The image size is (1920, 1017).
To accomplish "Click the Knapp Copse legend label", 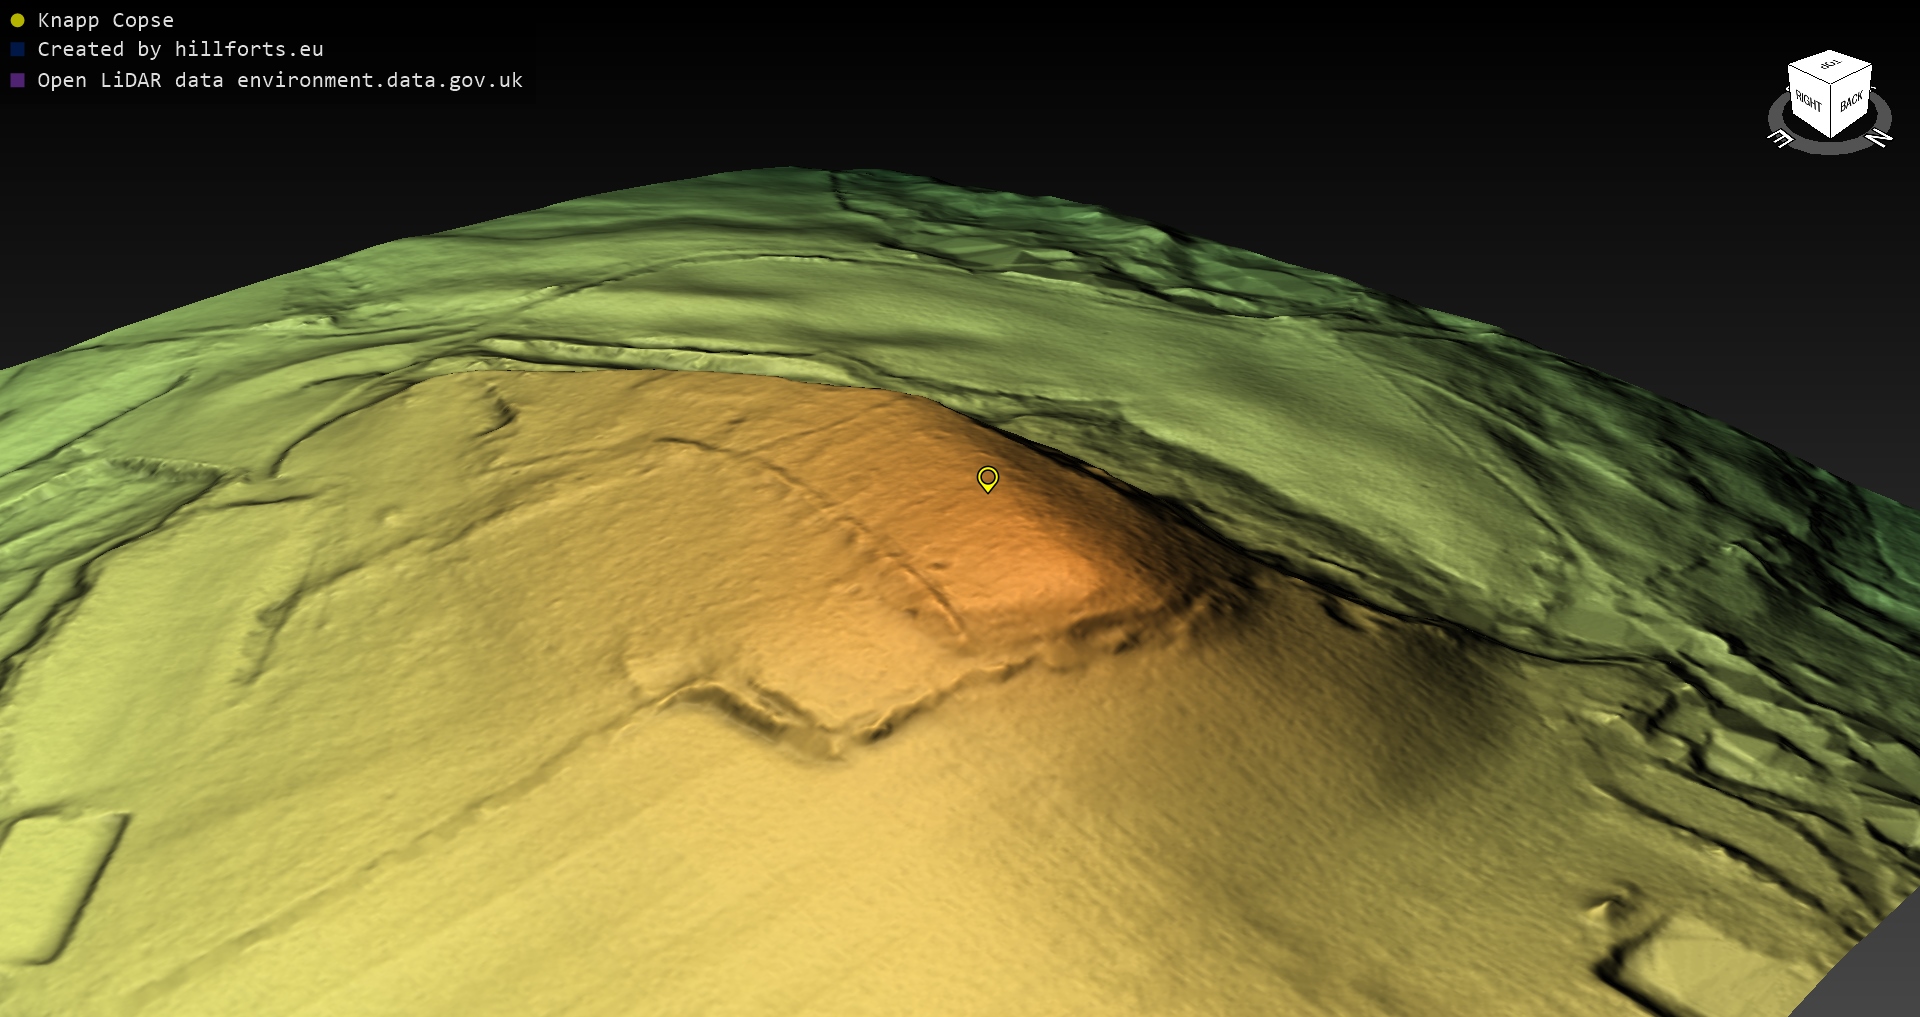I will 105,20.
